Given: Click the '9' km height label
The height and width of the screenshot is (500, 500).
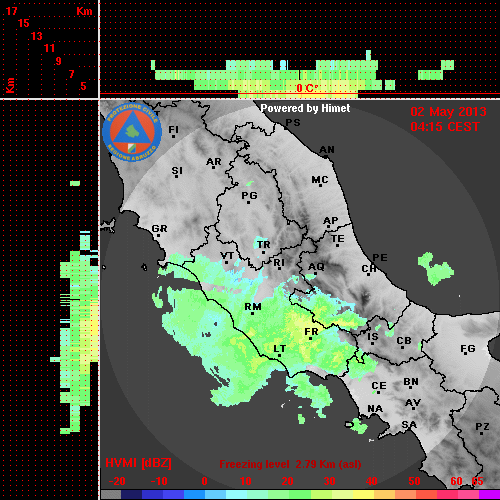Looking at the screenshot, I should (x=59, y=61).
